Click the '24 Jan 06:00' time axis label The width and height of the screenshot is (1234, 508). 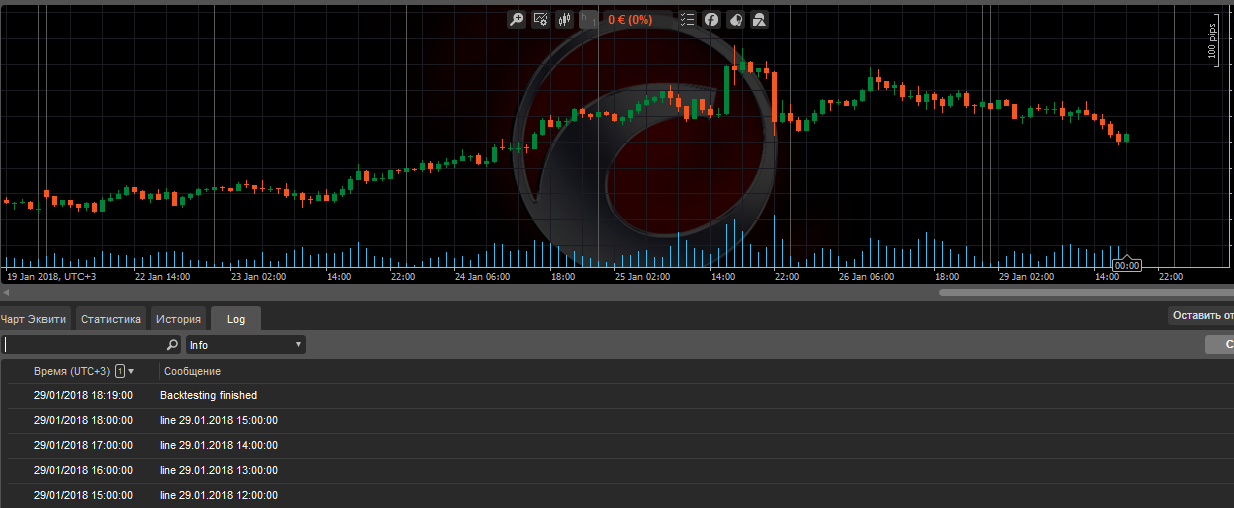coord(482,276)
